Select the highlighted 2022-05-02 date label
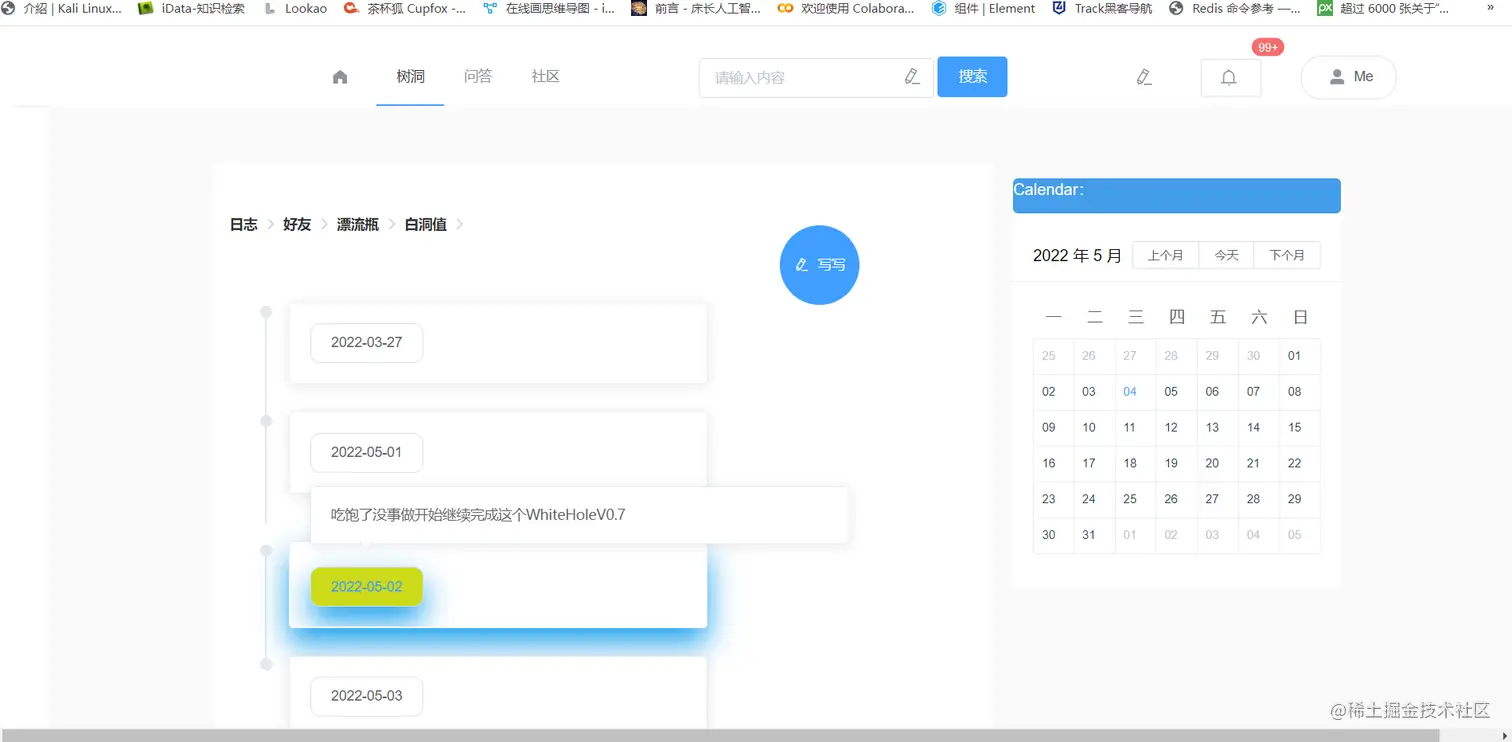1512x742 pixels. [x=366, y=587]
